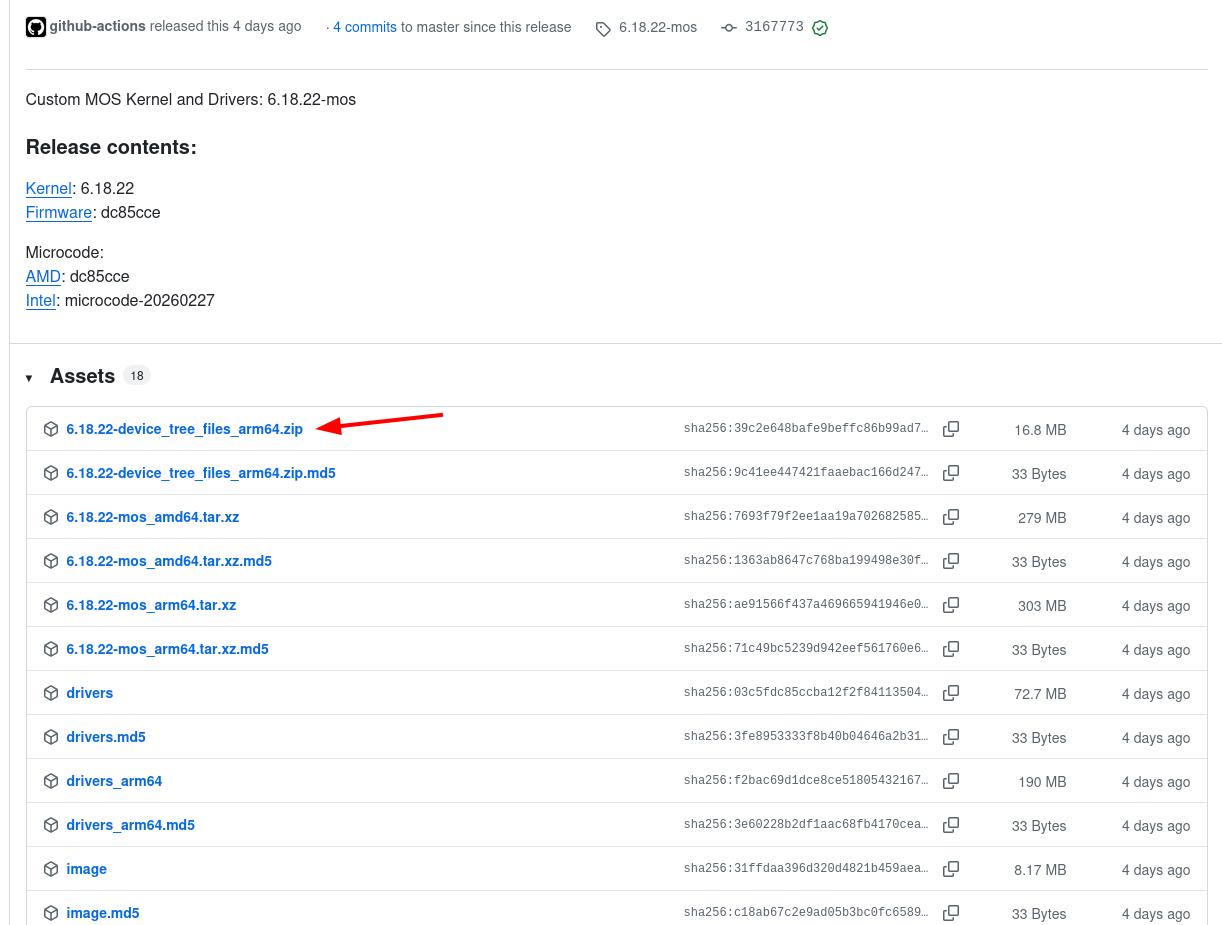Open the Kernel link

pos(48,188)
